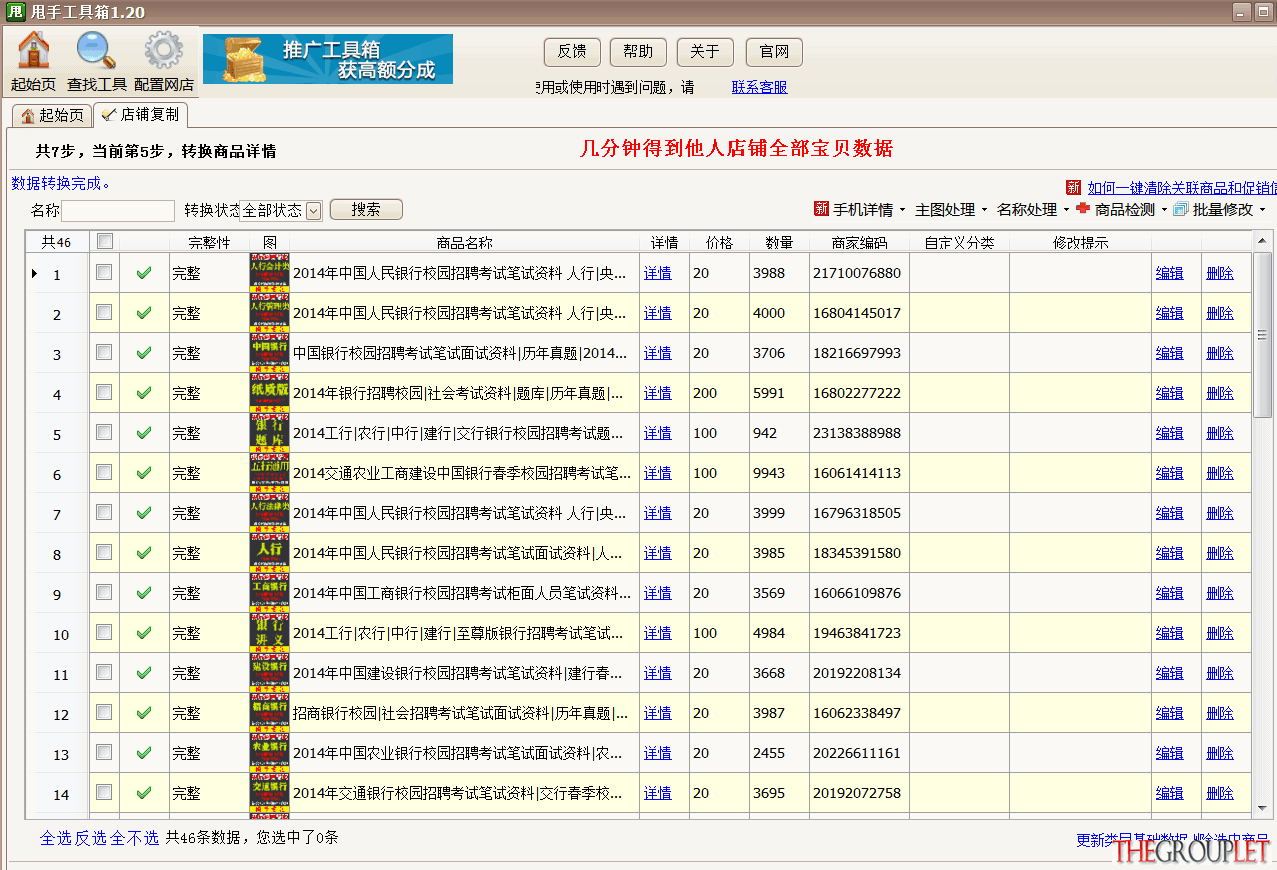Screen dimensions: 1277x870
Task: Click the 反选 invert selection link
Action: (91, 838)
